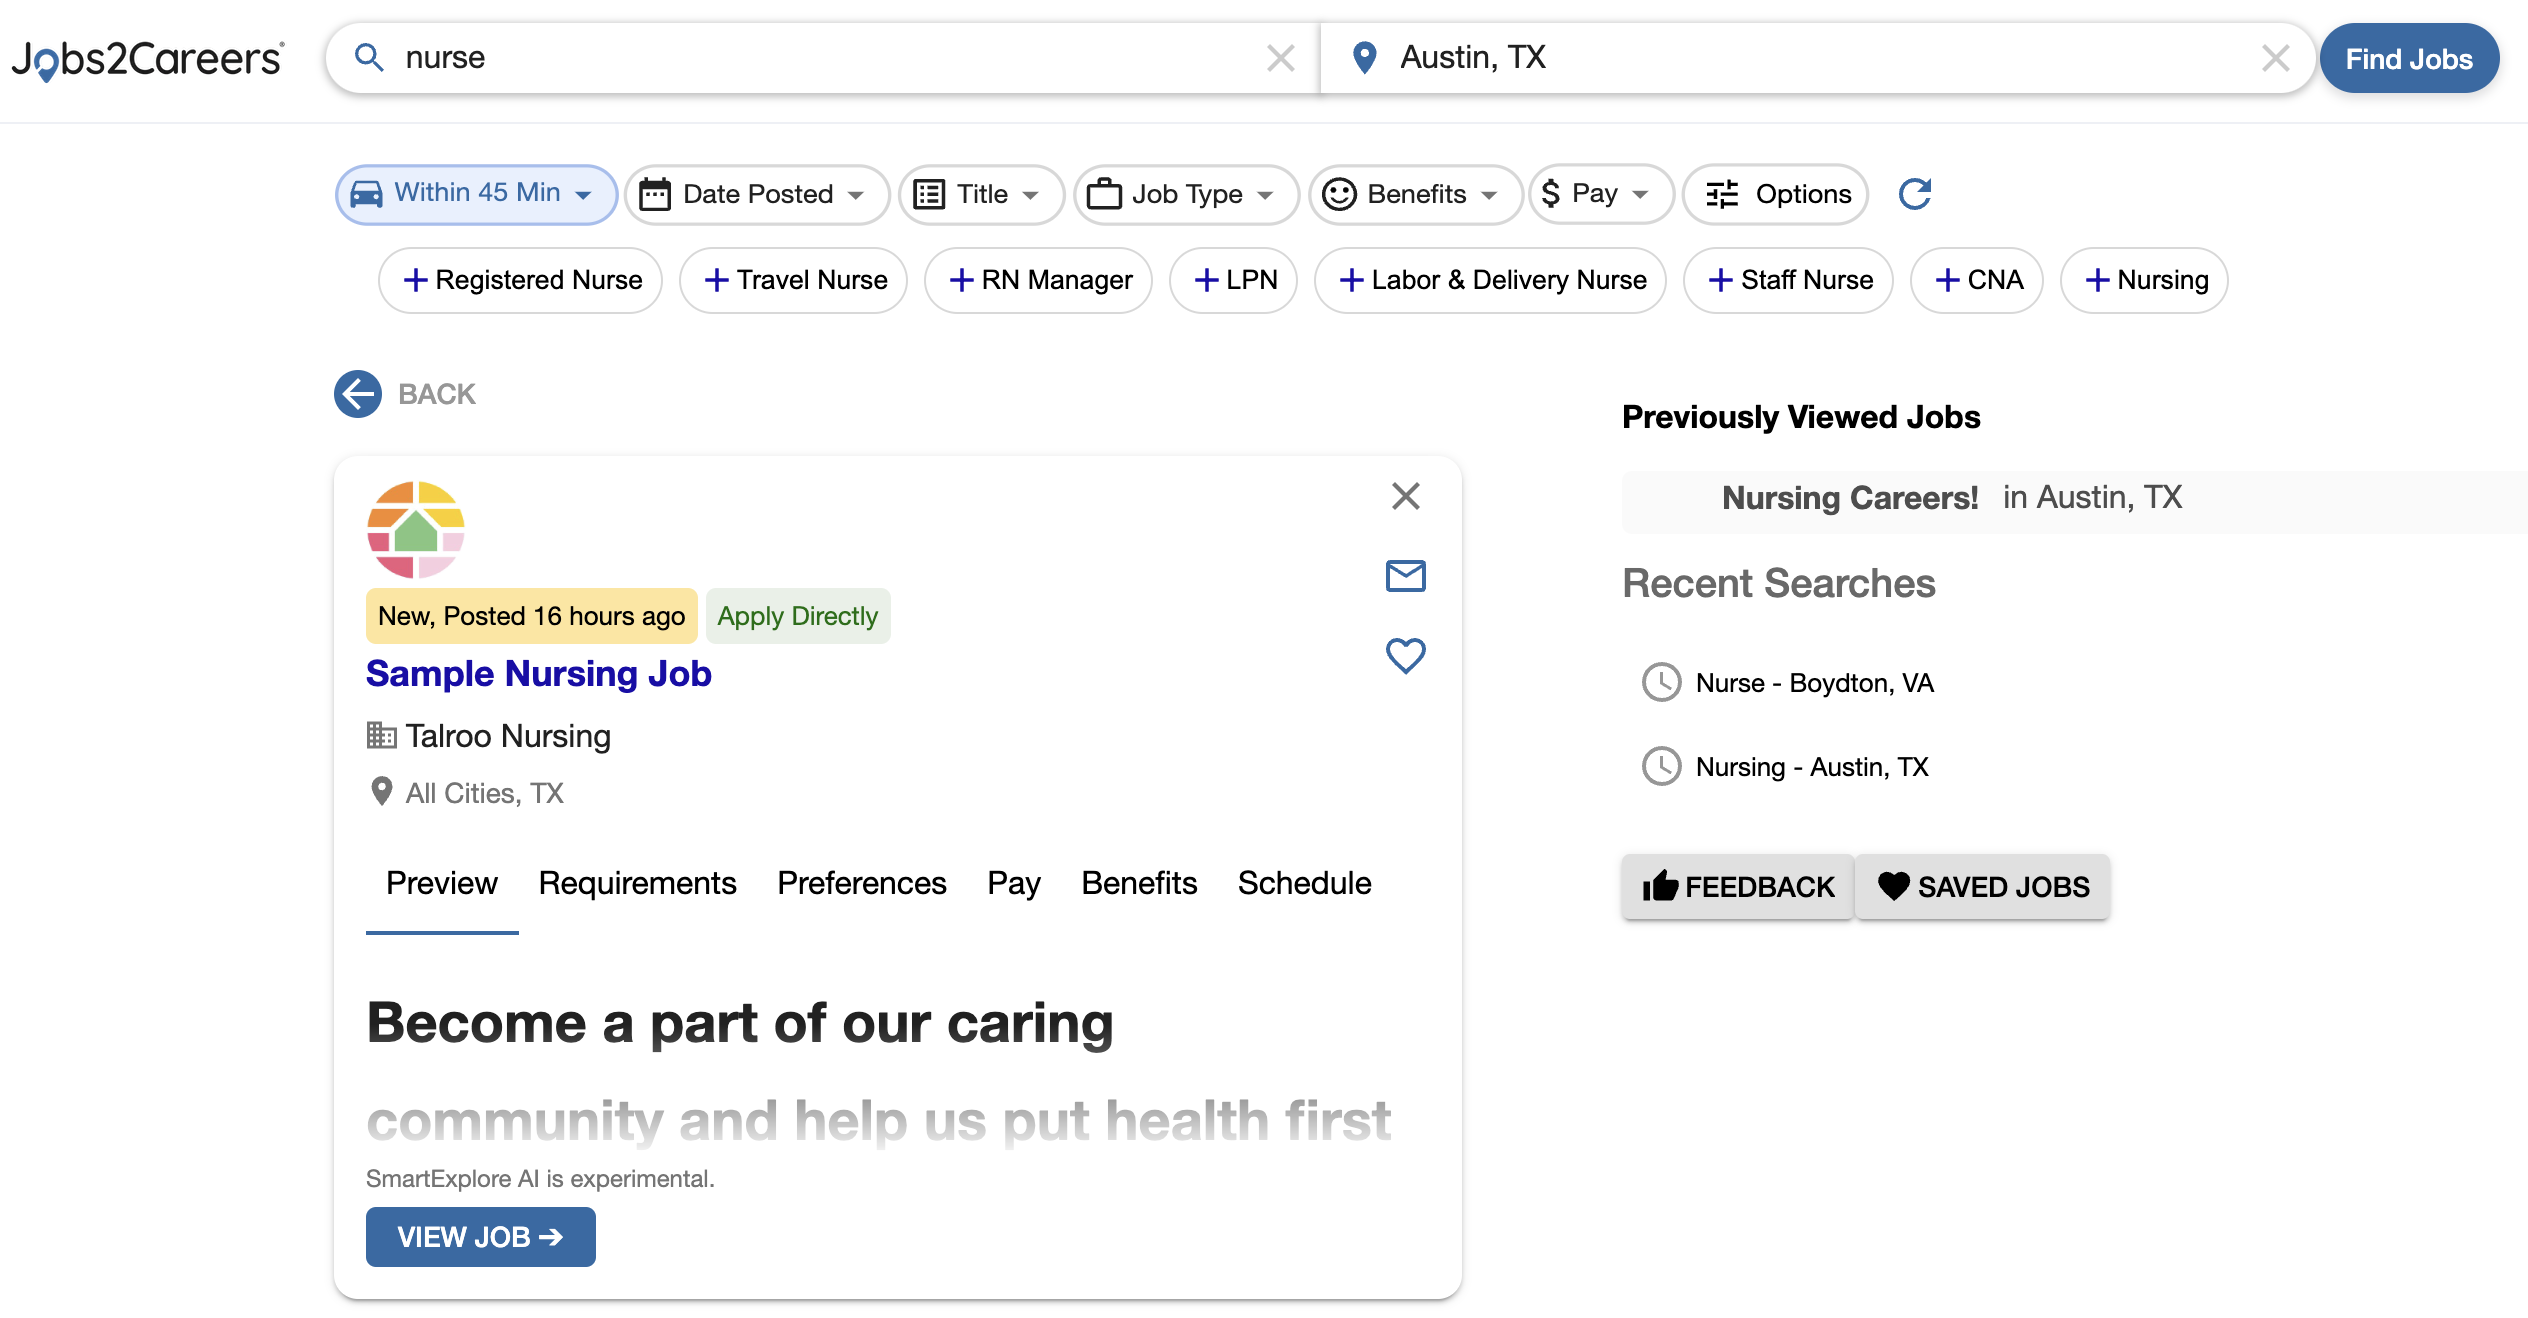Click the Back arrow icon above the job card
The width and height of the screenshot is (2528, 1318).
(357, 394)
